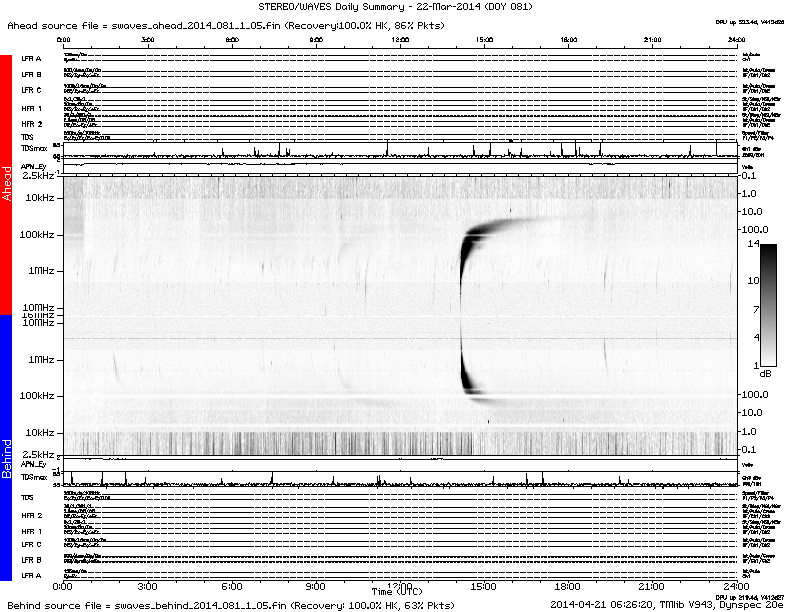
Task: Click the Ahead 2.5kHz frequency axis label
Action: coord(38,176)
